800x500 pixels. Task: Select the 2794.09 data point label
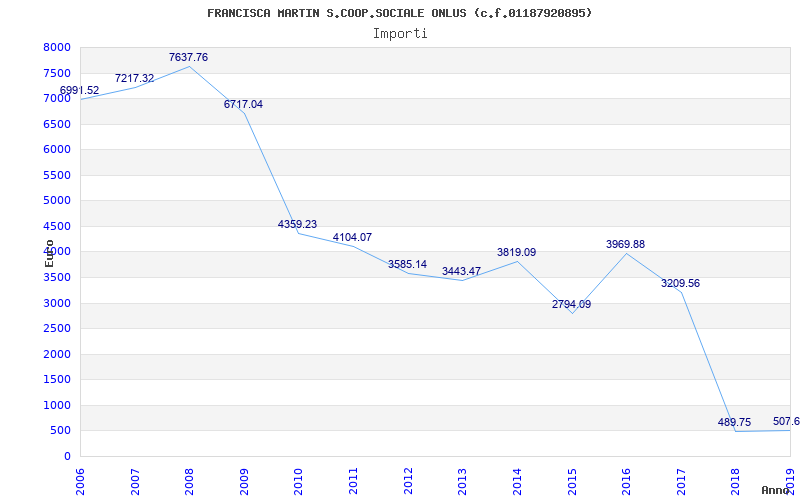[571, 305]
